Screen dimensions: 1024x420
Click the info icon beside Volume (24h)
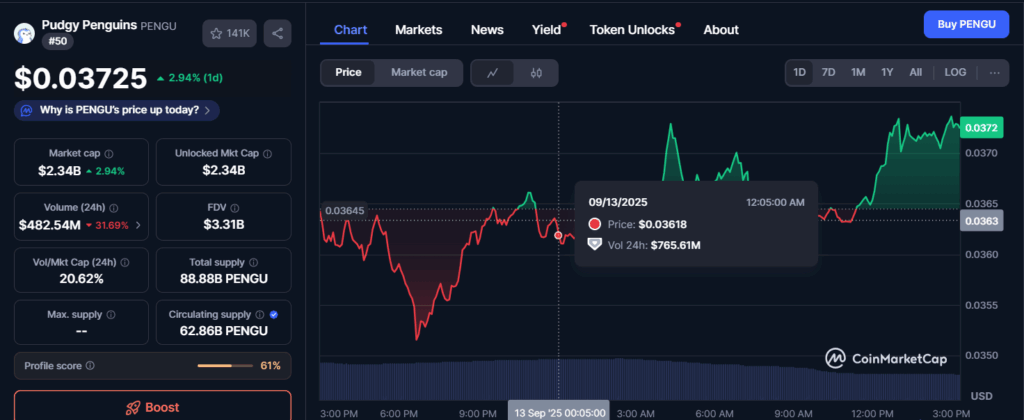pos(114,208)
